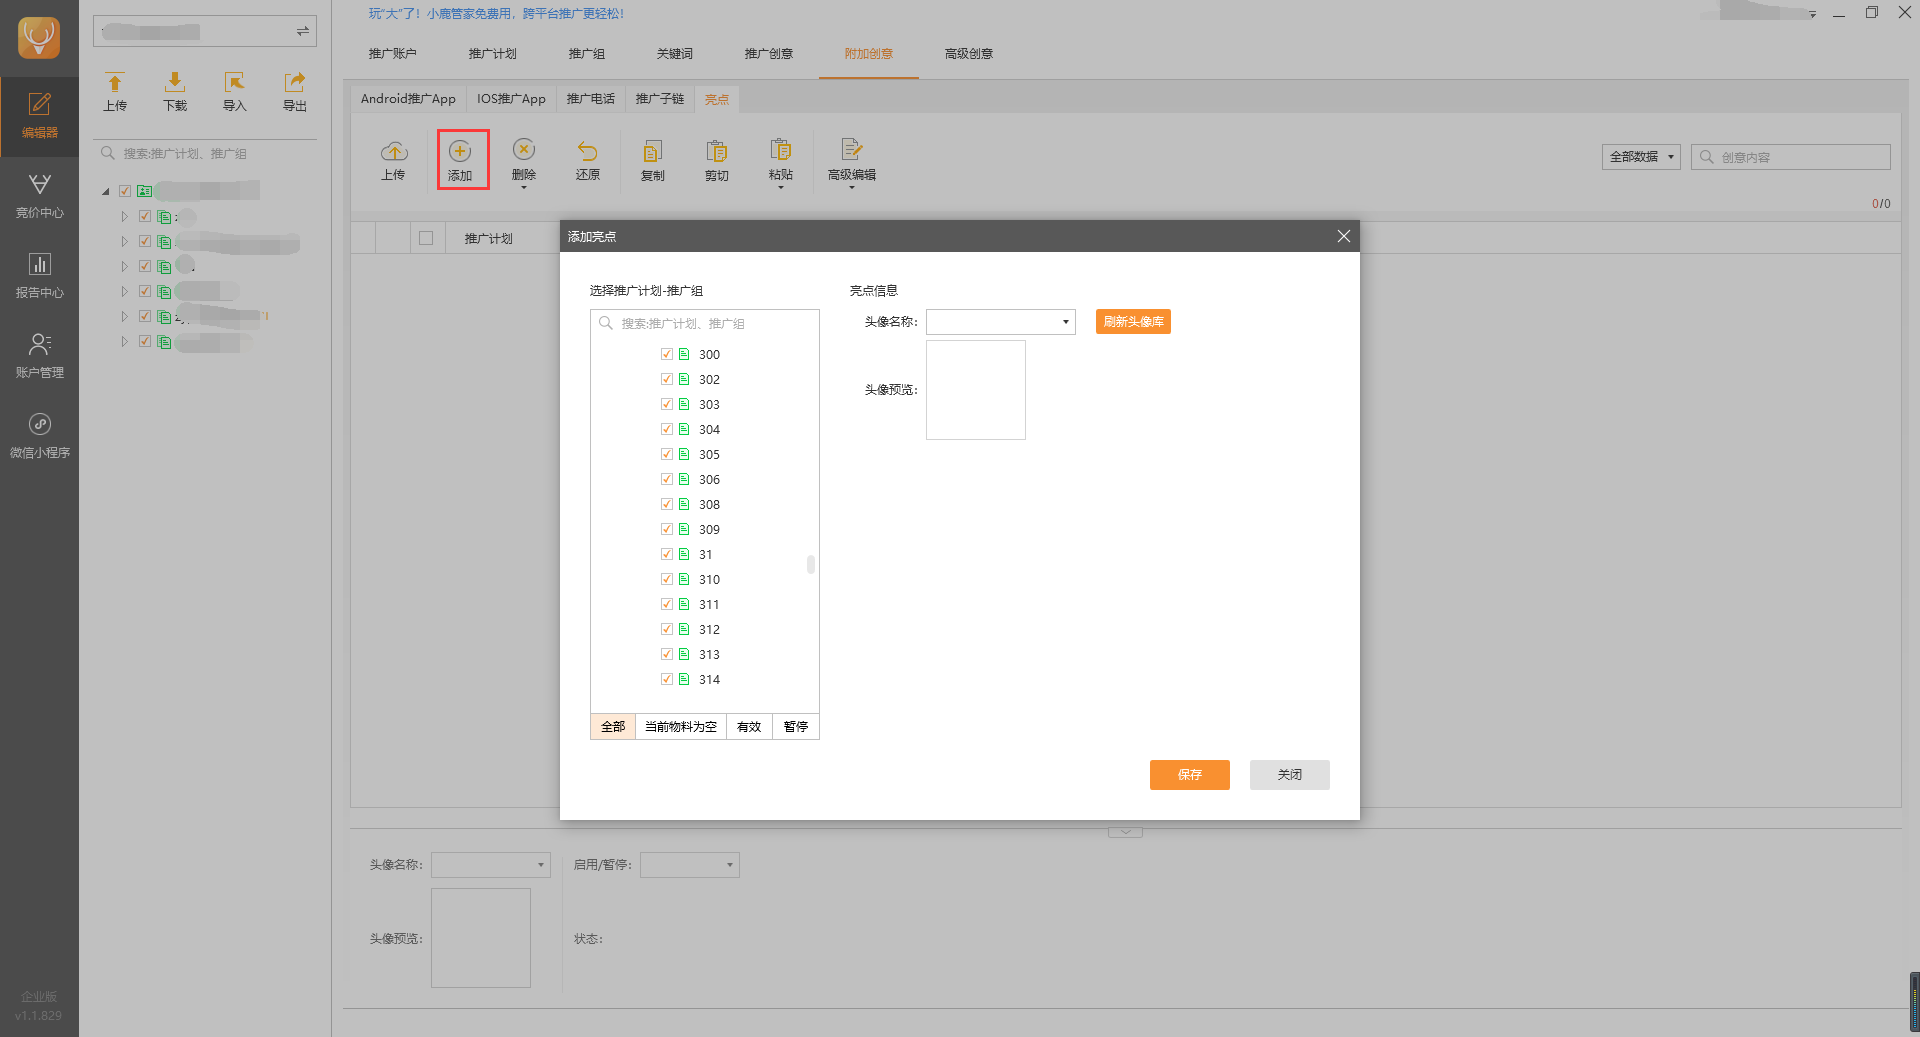
Task: Switch to the Android推广App sub-tab
Action: pyautogui.click(x=408, y=99)
